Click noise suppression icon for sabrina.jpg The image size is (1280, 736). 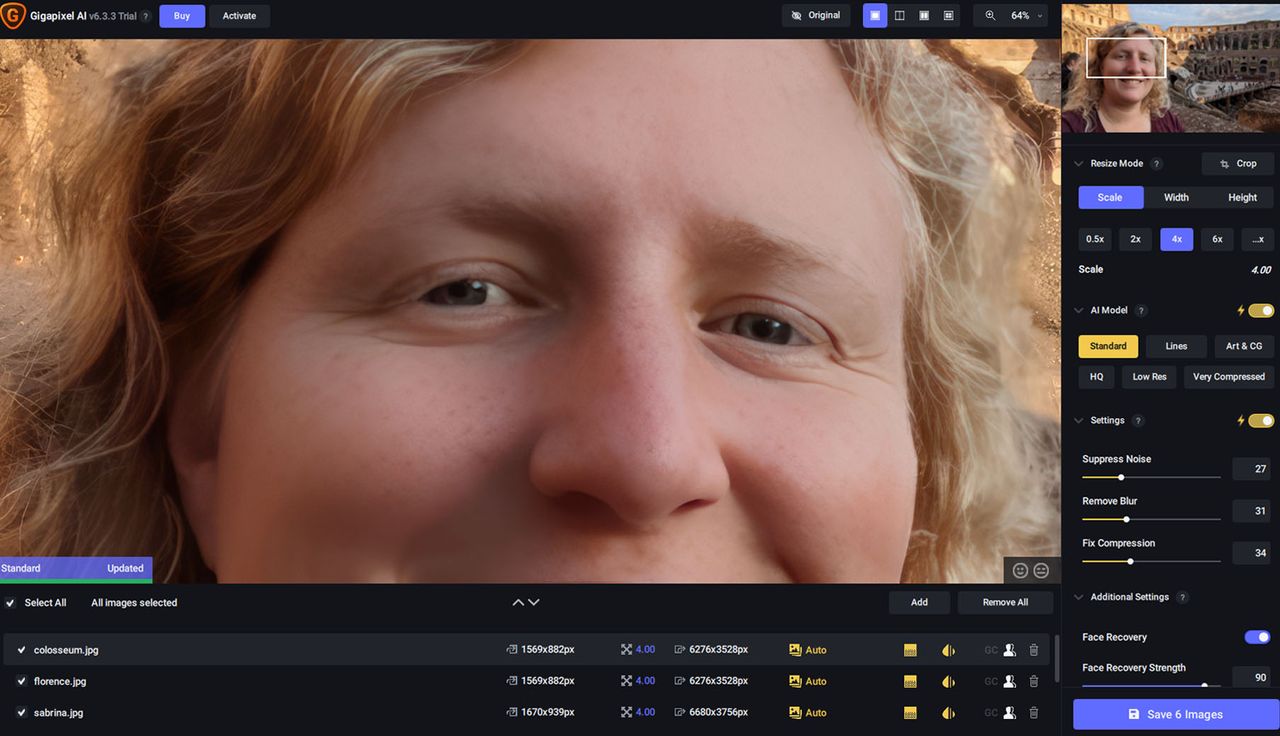click(x=910, y=712)
